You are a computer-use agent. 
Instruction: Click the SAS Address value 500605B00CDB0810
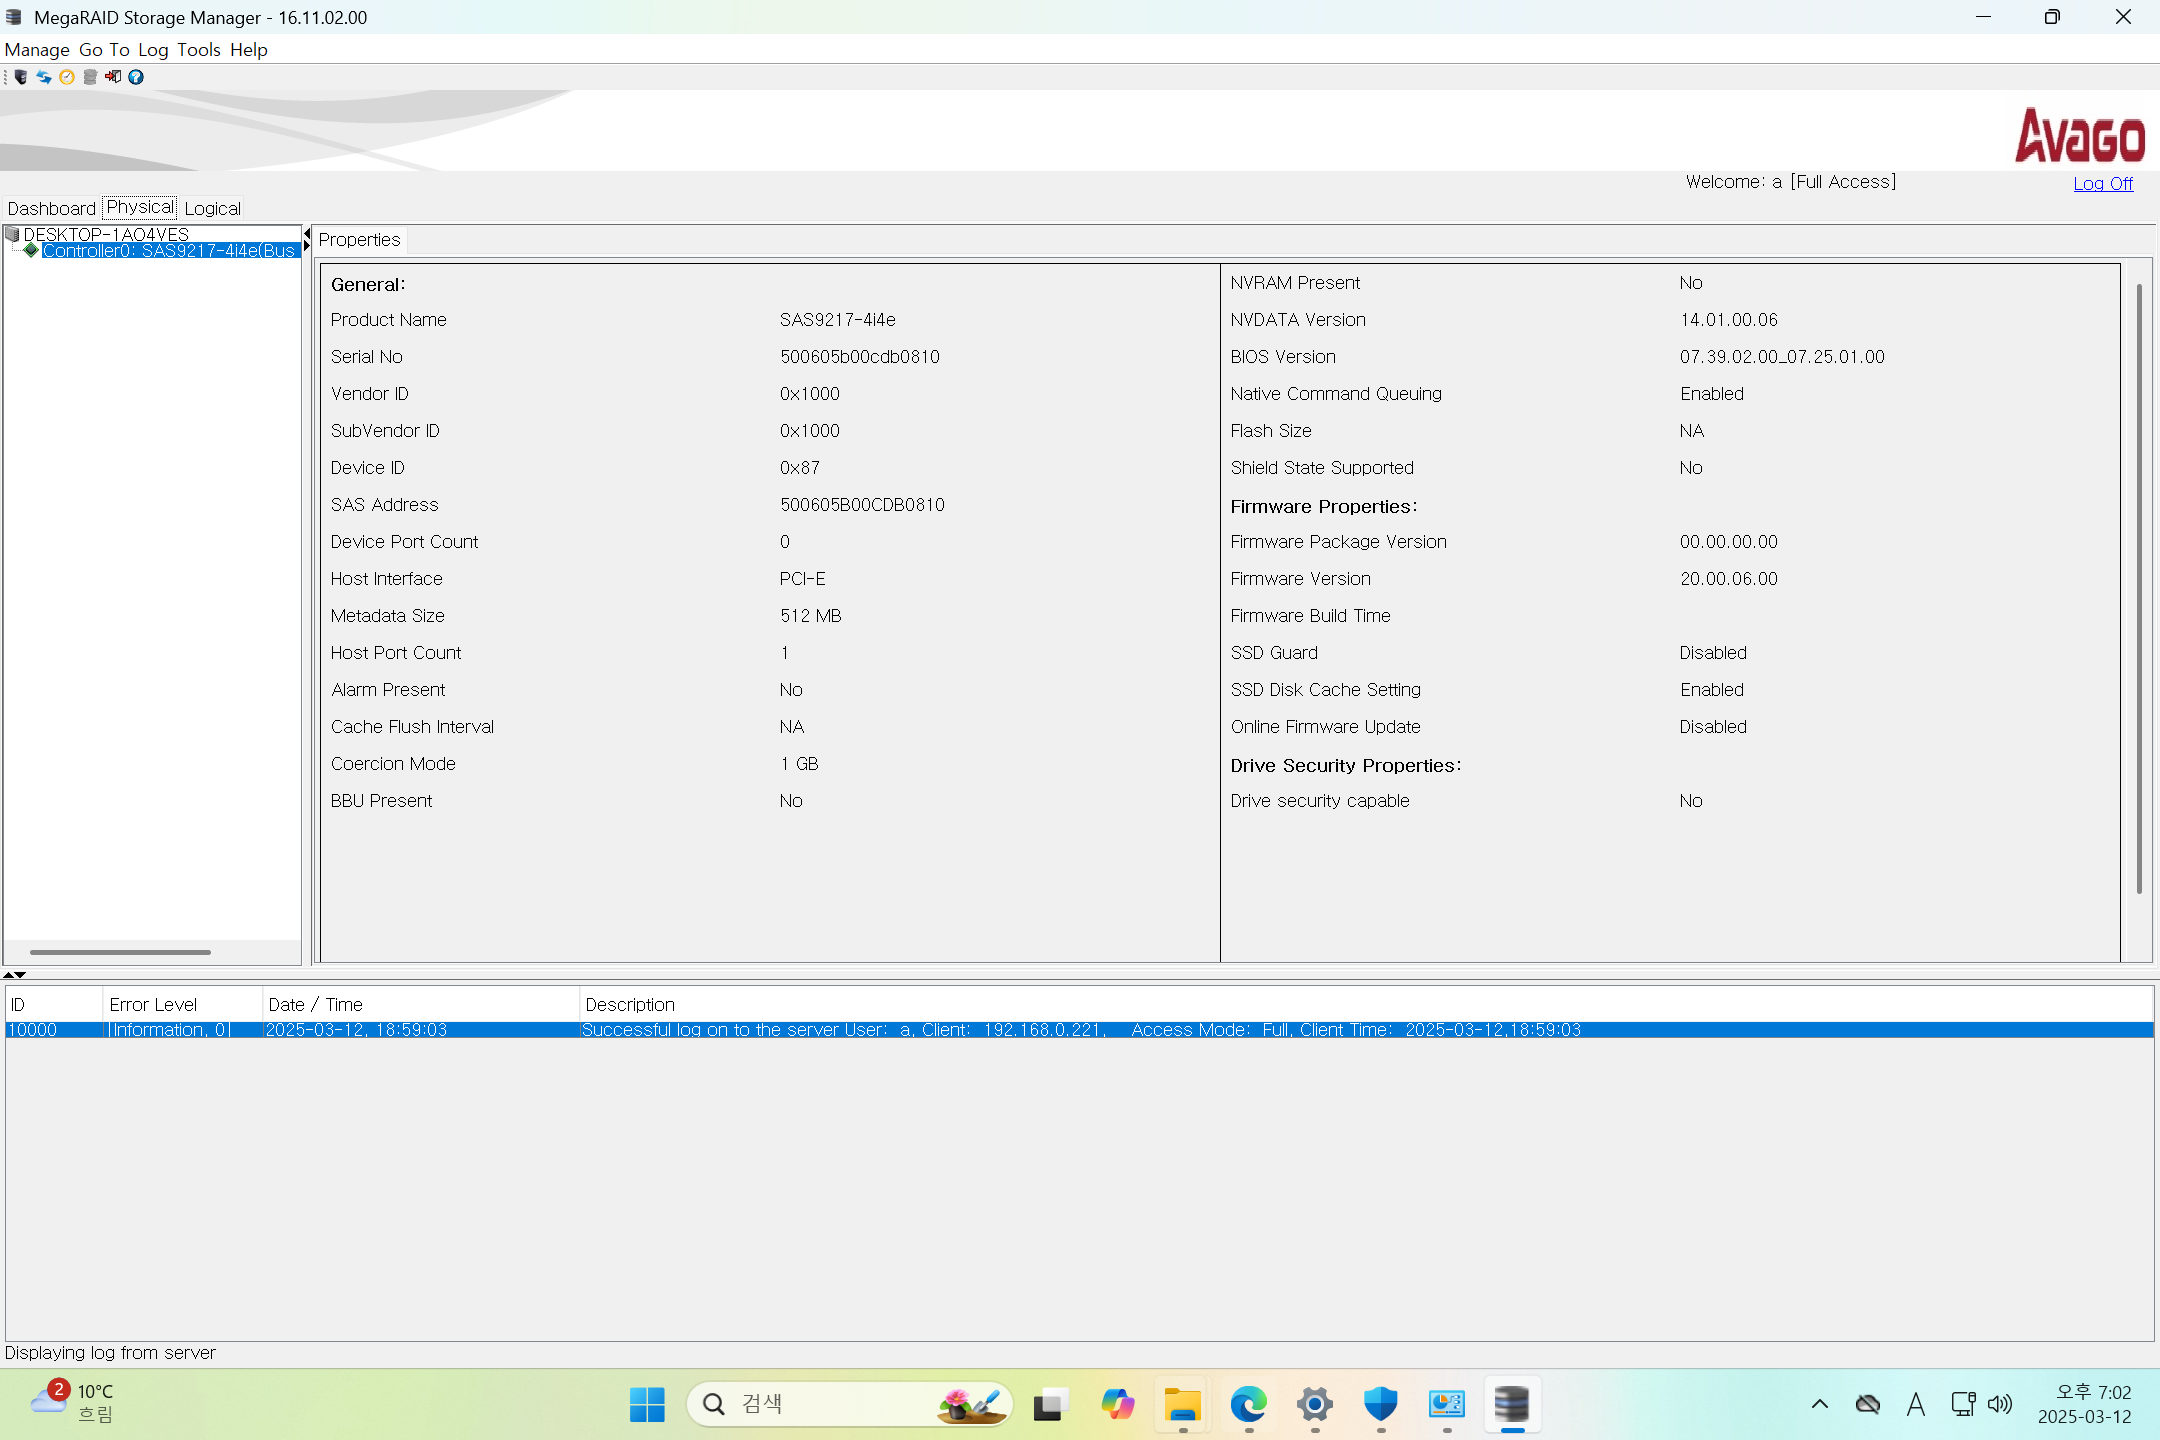pos(862,505)
